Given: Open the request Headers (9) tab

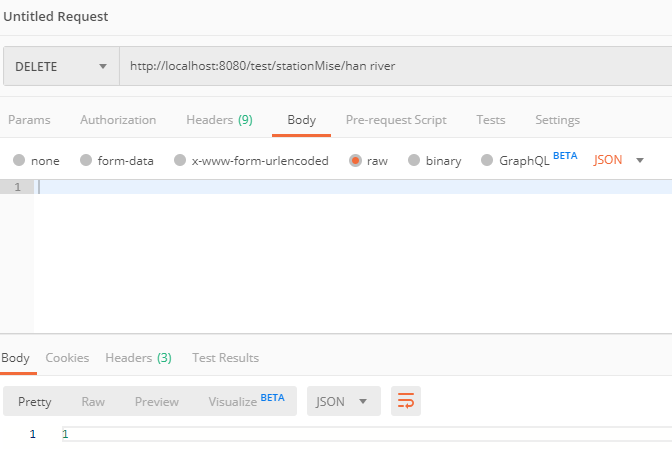Looking at the screenshot, I should (219, 120).
